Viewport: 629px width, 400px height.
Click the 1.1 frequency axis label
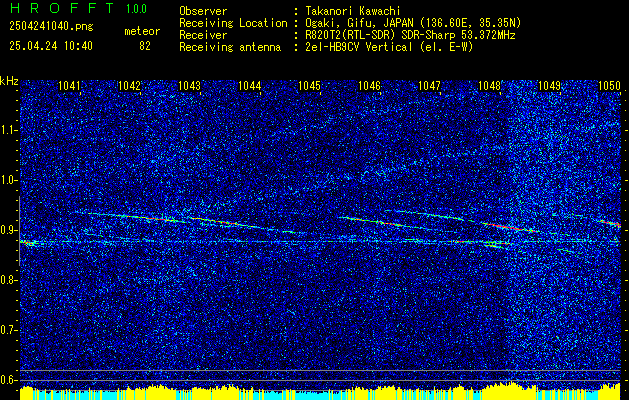[x=8, y=130]
